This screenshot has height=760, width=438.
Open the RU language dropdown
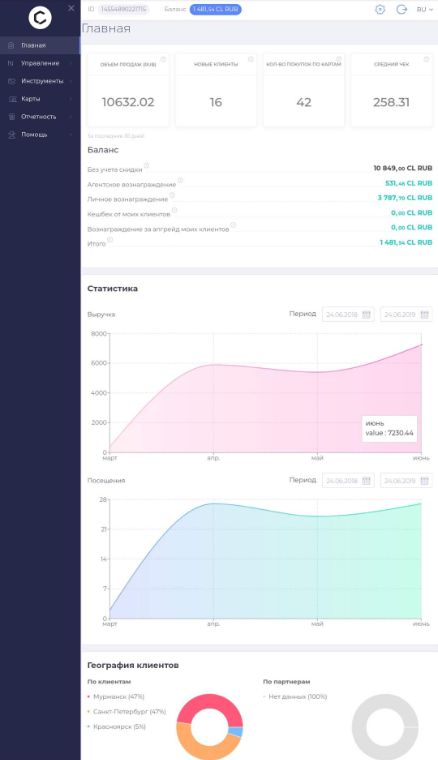click(x=424, y=9)
